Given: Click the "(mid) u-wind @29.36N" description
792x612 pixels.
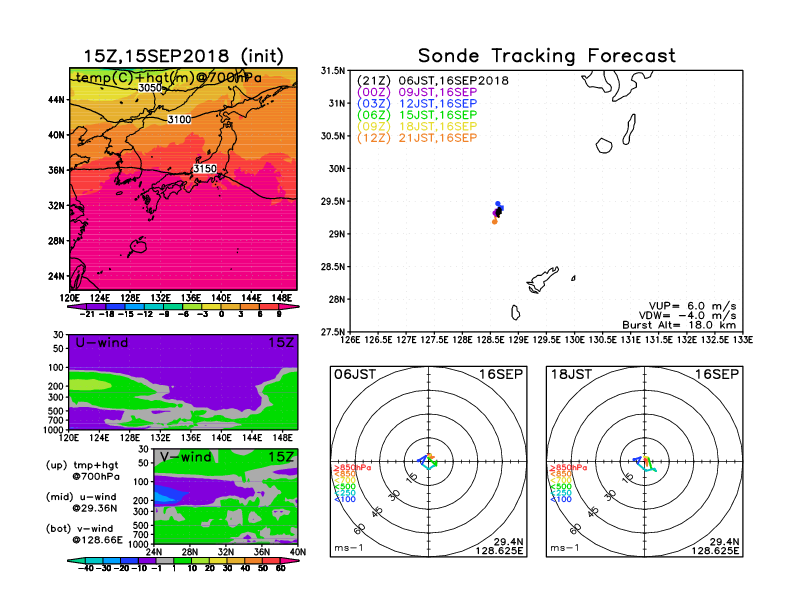Looking at the screenshot, I should [82, 502].
